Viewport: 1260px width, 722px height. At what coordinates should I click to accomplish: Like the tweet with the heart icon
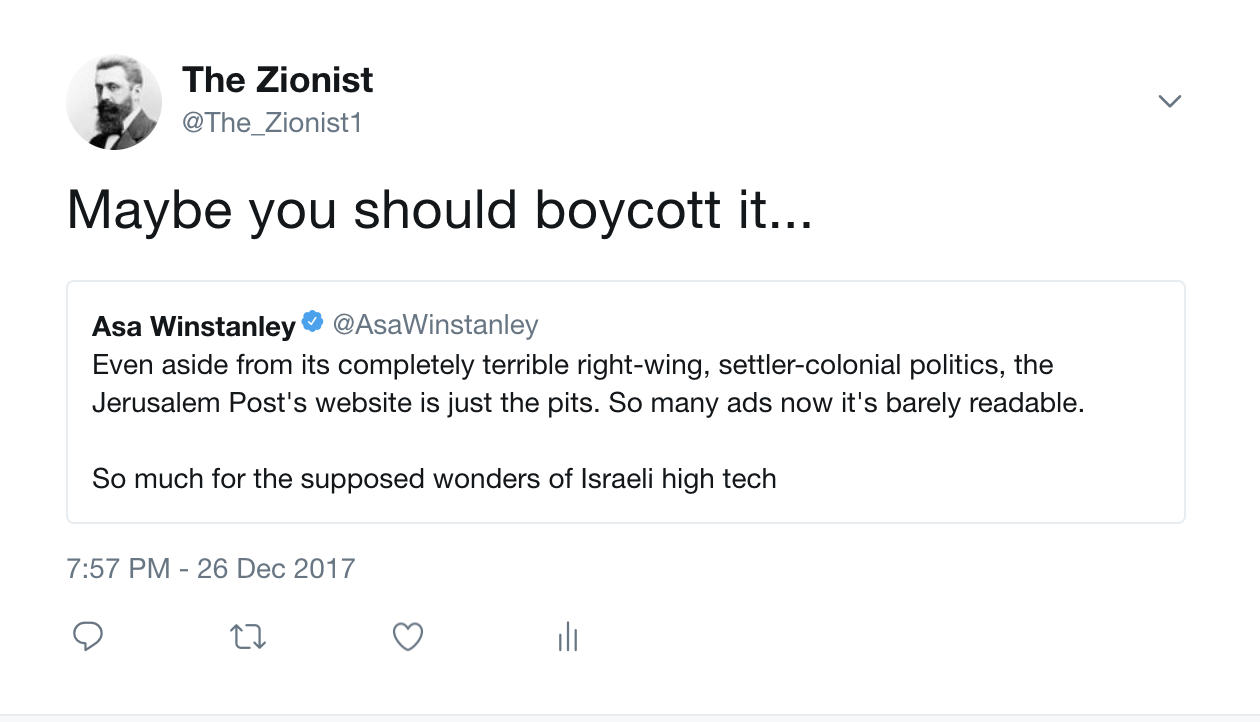point(408,636)
